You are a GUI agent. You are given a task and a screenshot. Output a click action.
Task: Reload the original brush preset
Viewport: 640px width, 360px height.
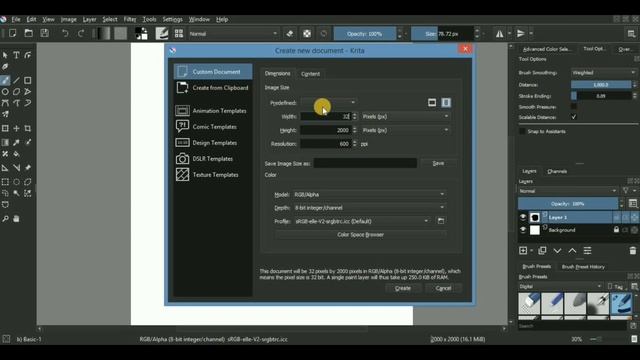[324, 33]
